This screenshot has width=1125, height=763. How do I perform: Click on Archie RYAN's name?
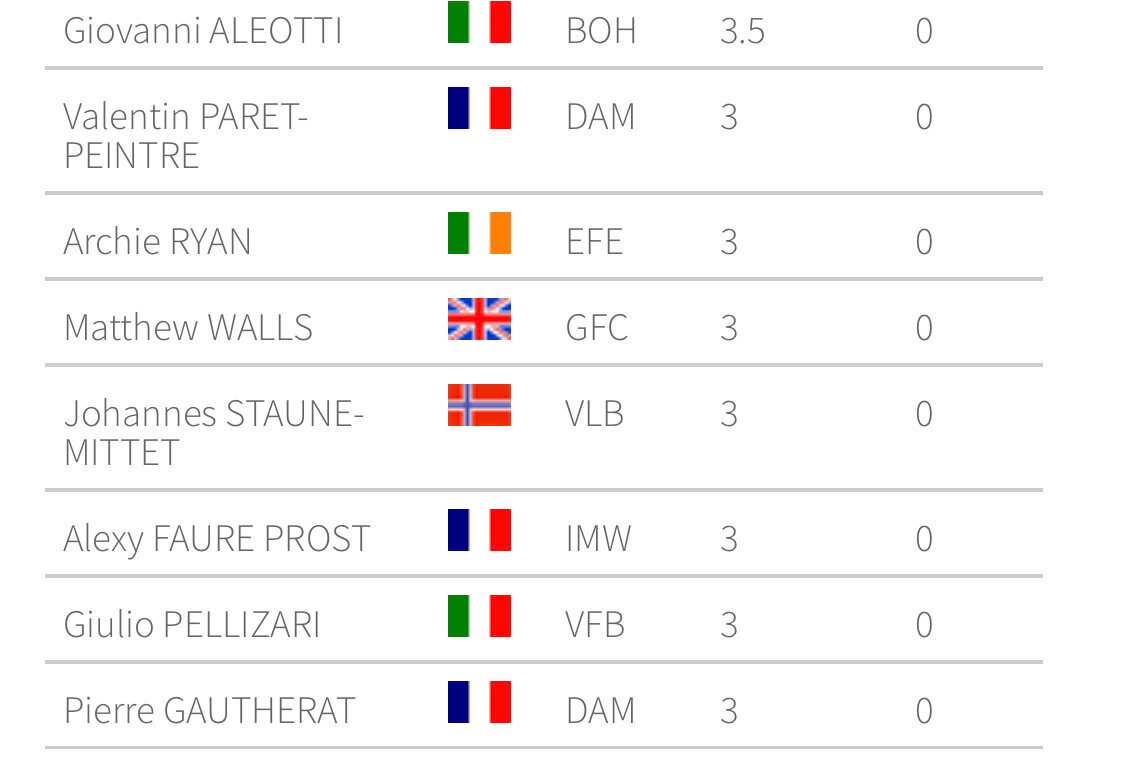coord(157,242)
